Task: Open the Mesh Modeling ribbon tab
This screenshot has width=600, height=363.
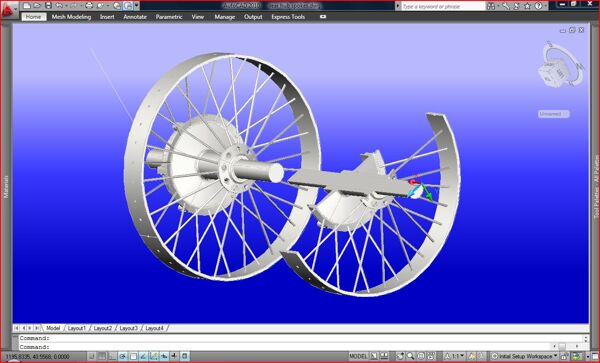Action: [x=71, y=17]
